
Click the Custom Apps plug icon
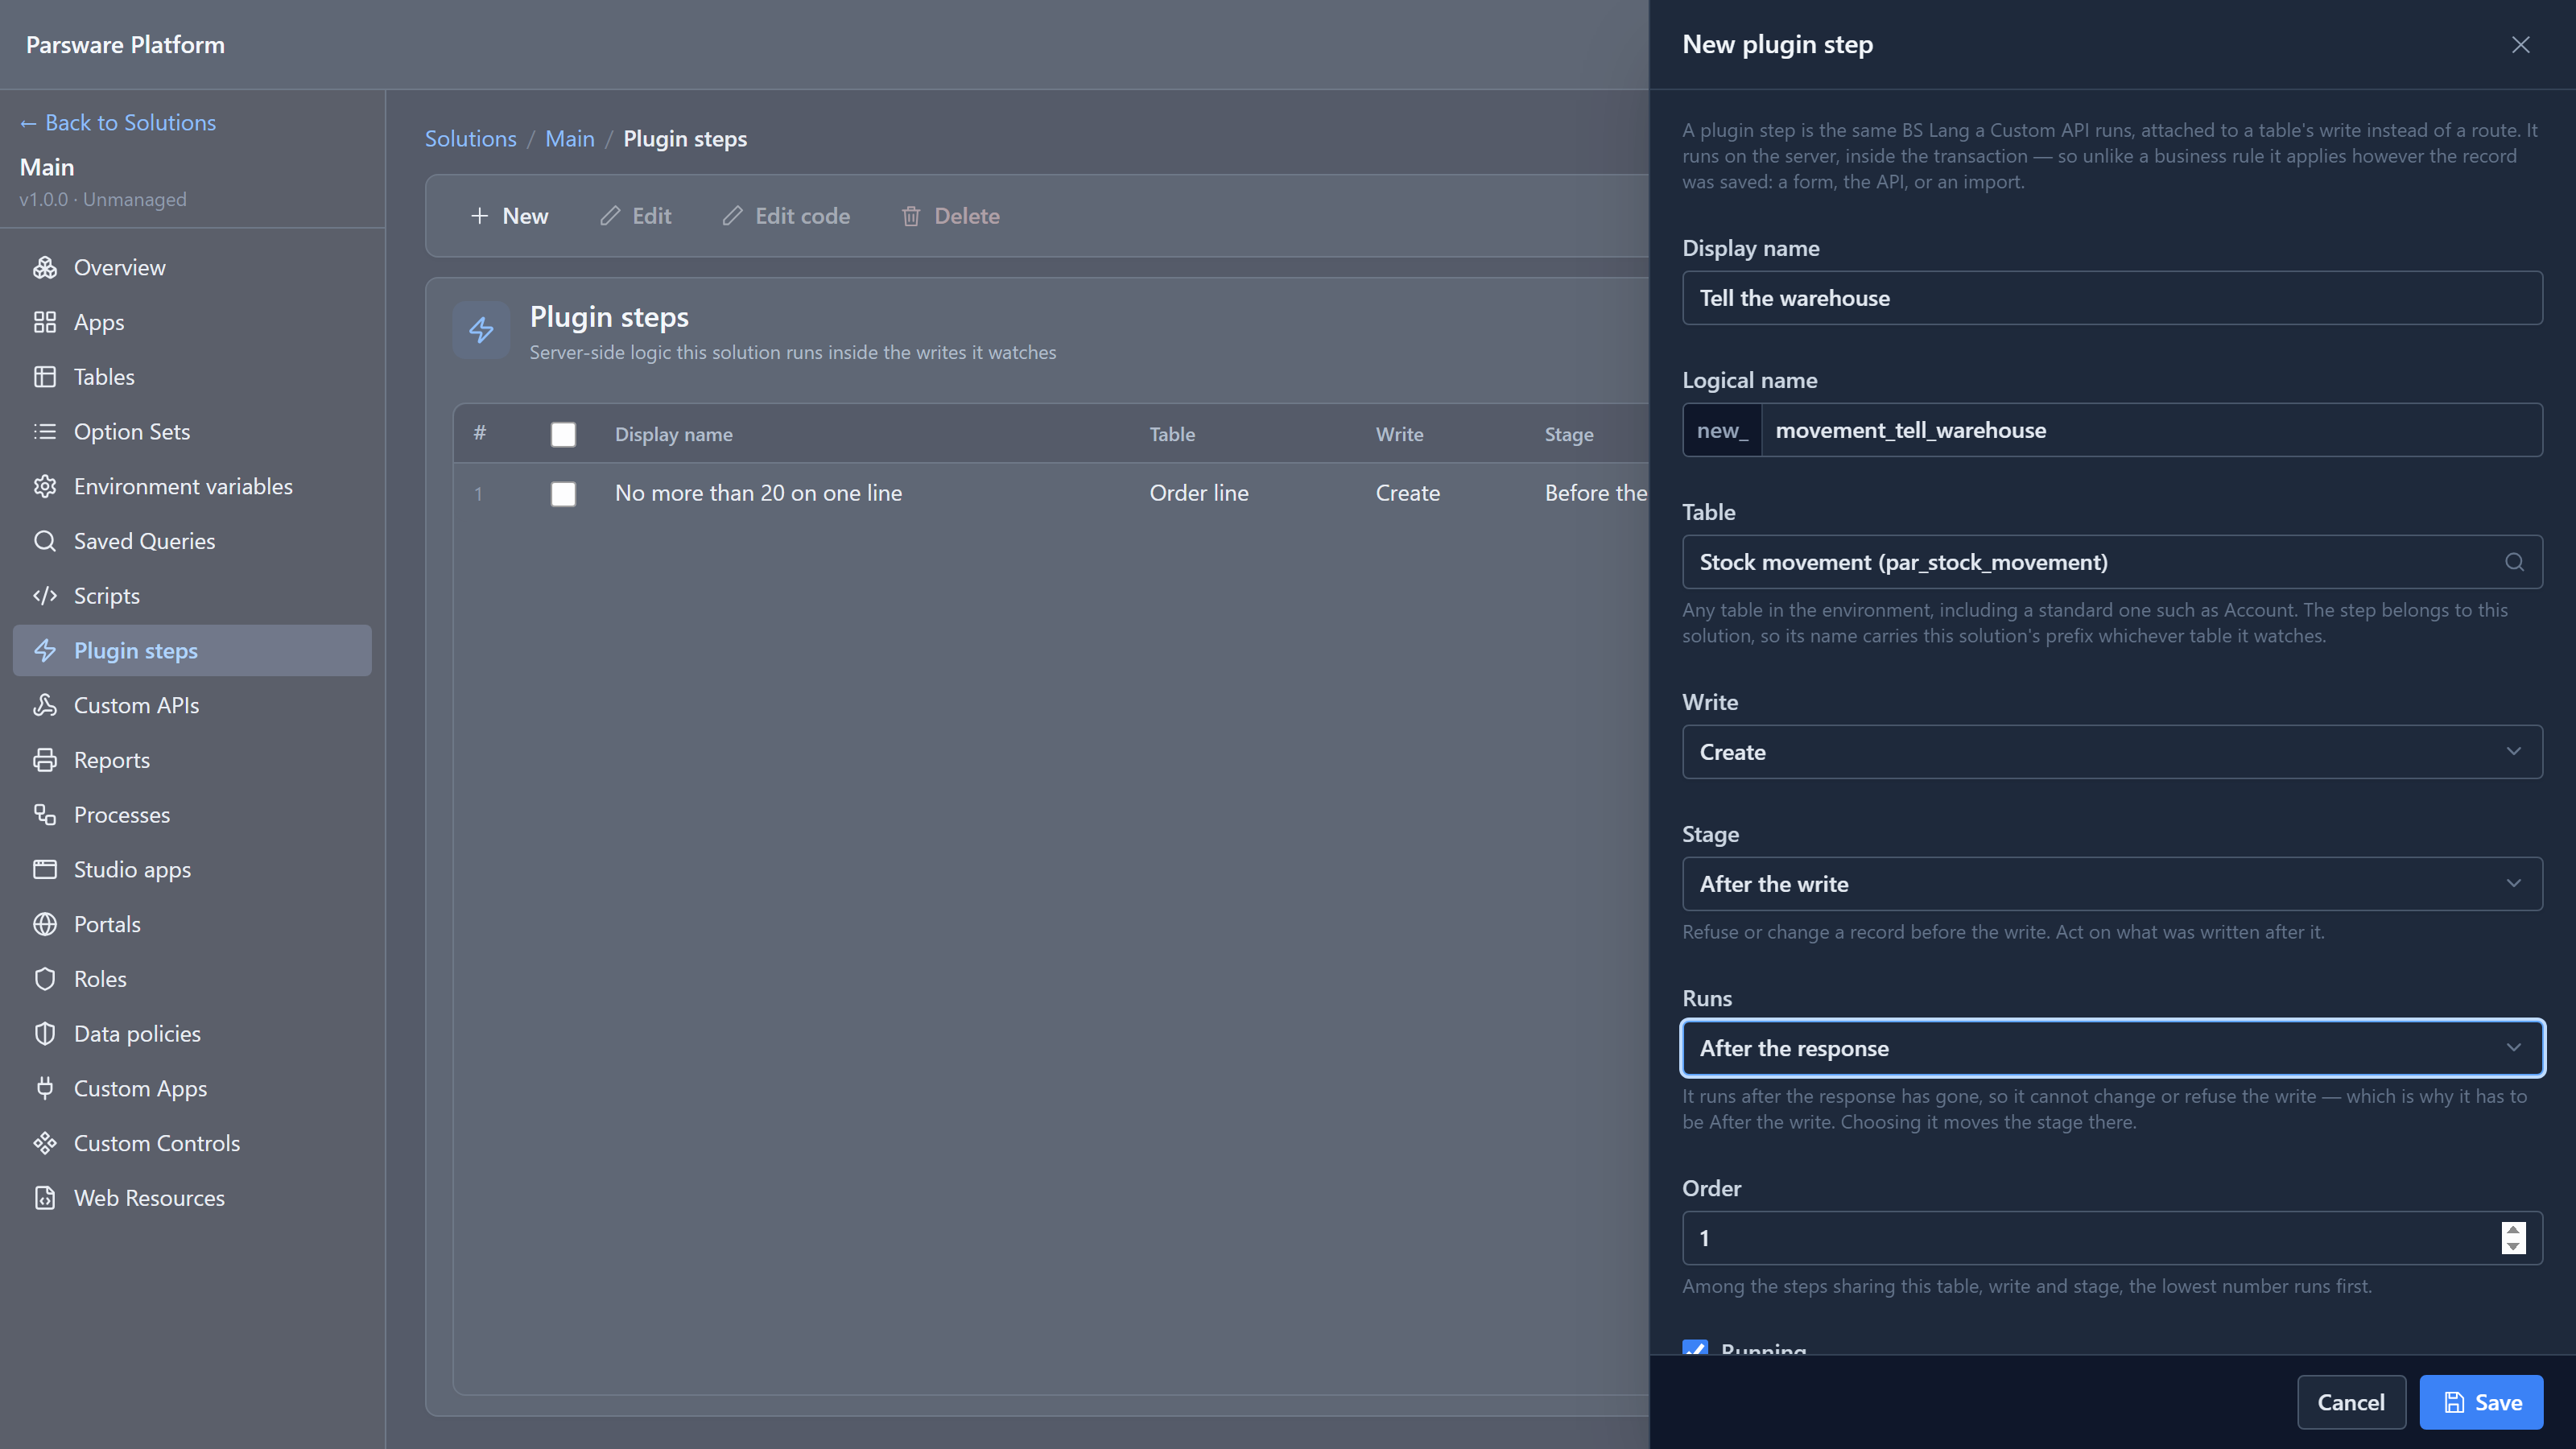tap(45, 1088)
